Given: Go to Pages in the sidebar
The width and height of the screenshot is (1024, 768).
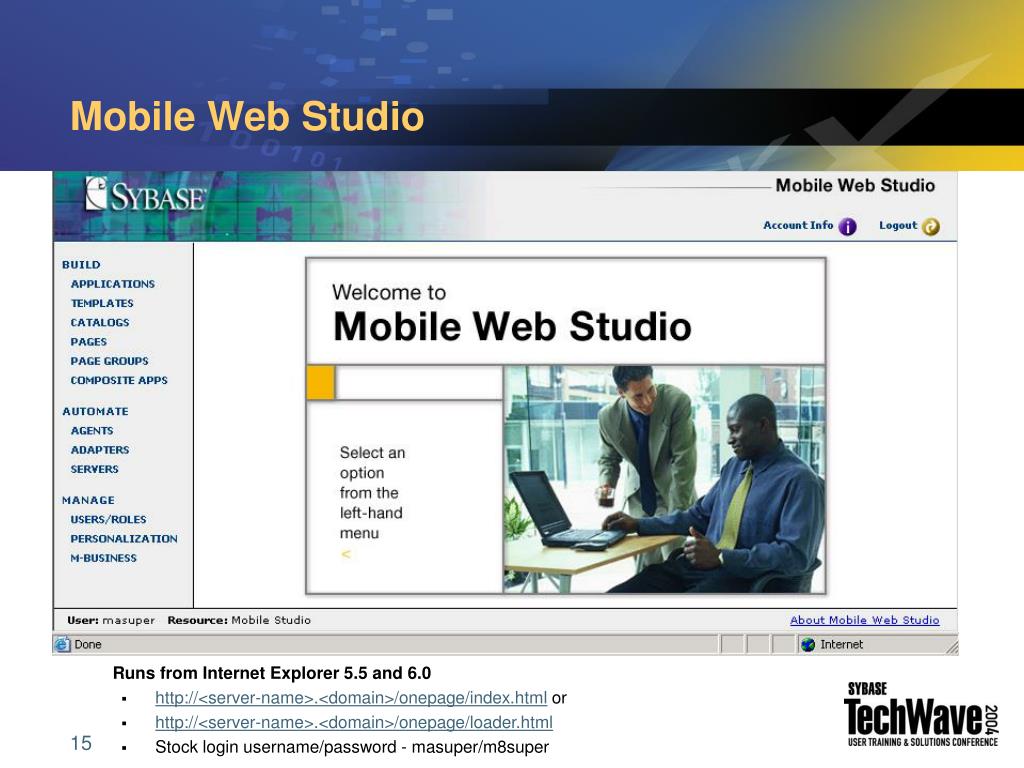Looking at the screenshot, I should coord(89,342).
